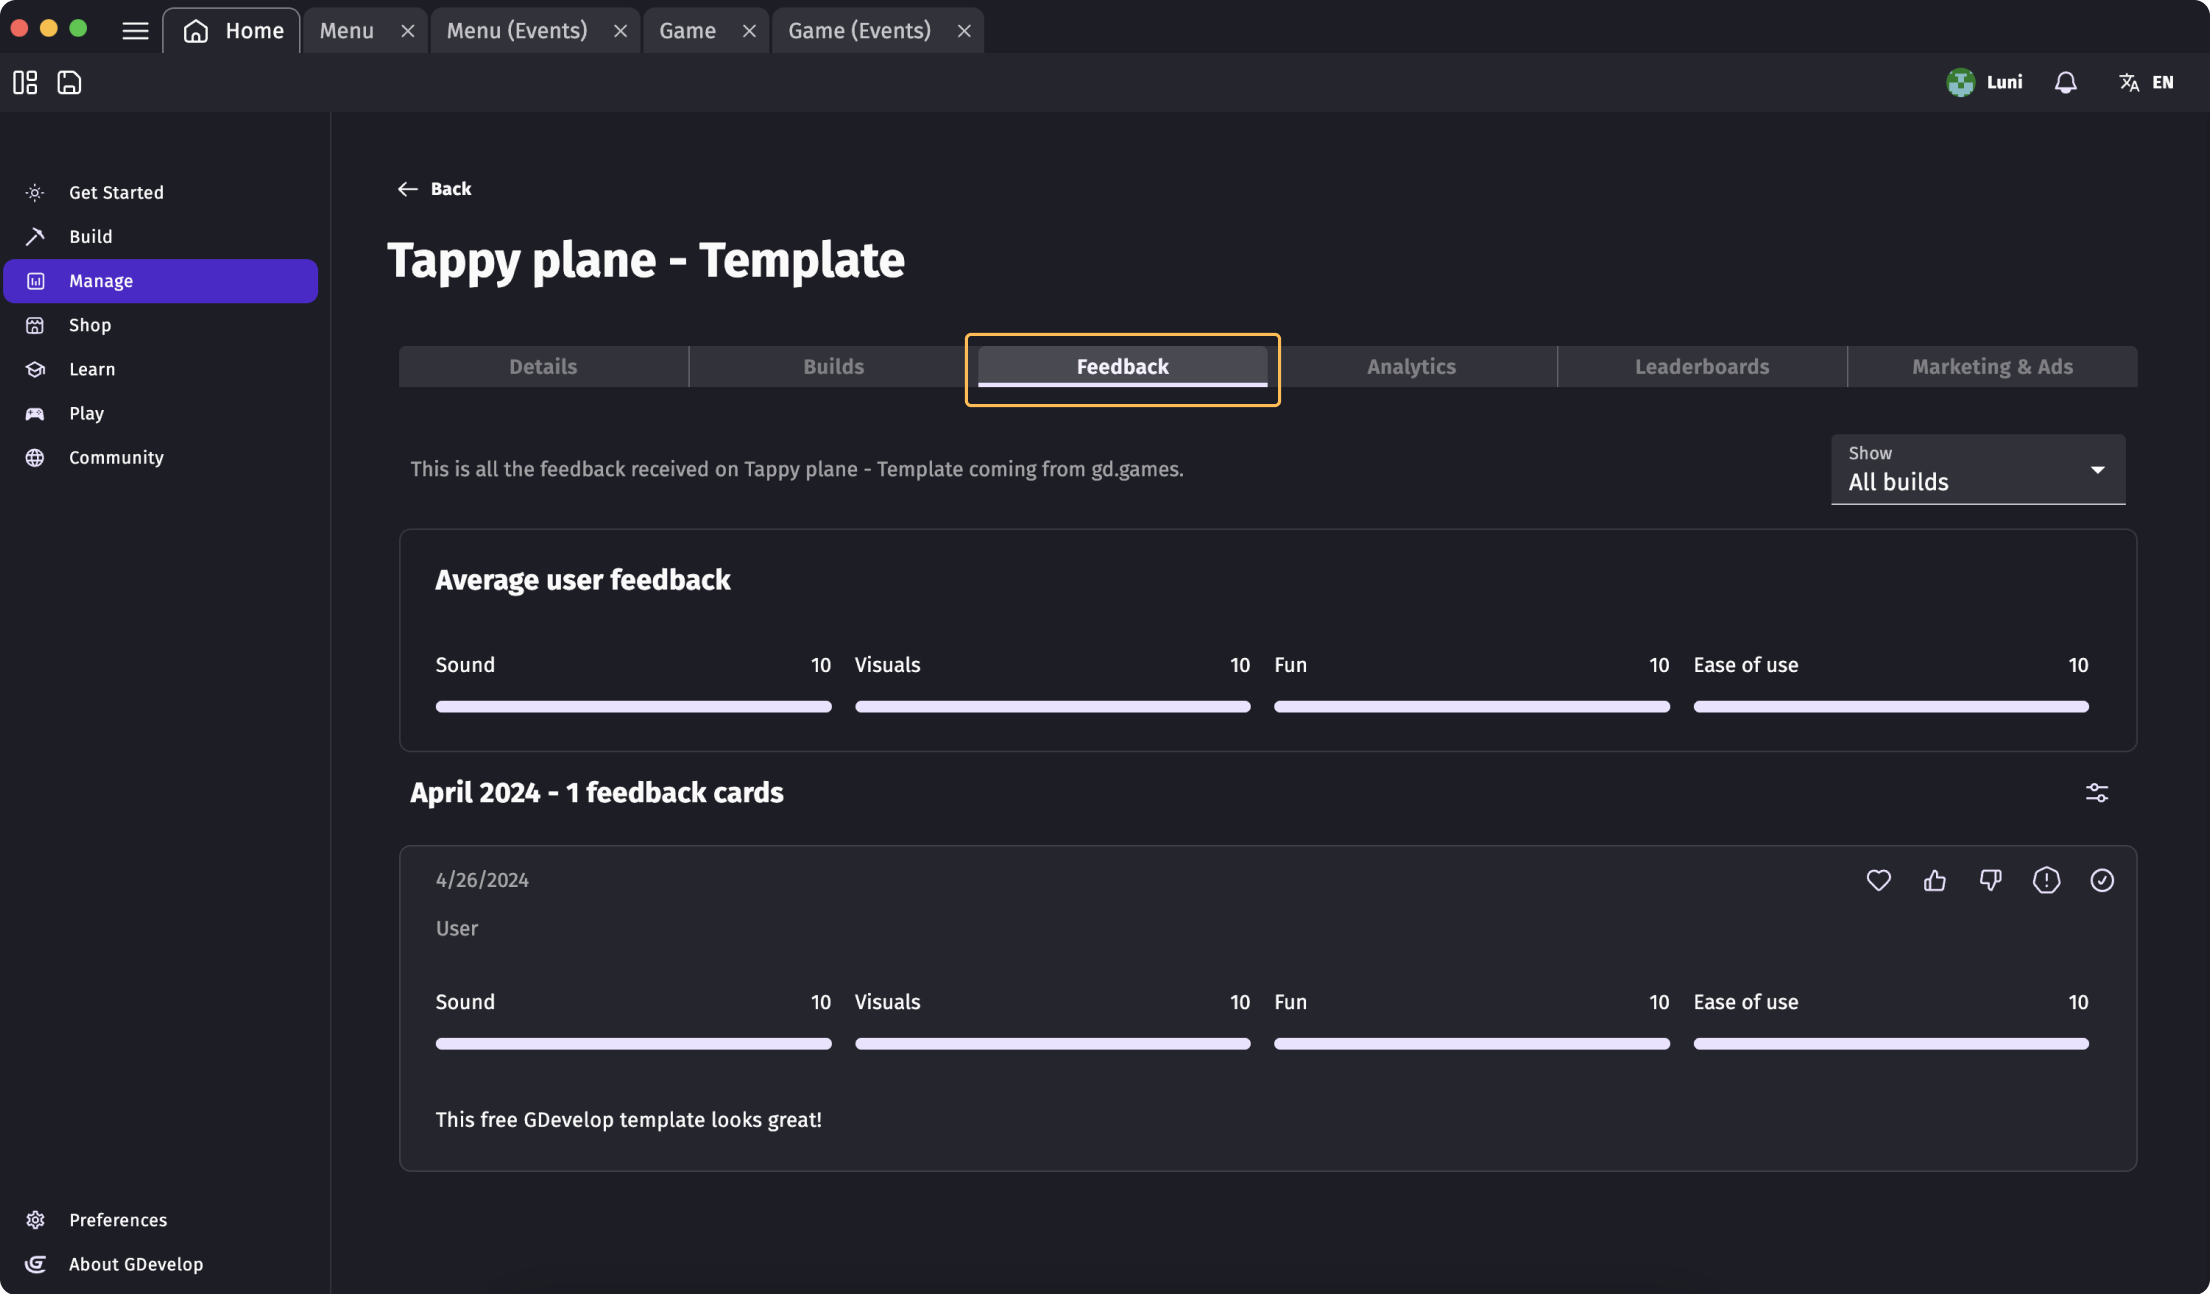Go to the Shop section
Screen dimensions: 2210x1295
(x=89, y=325)
